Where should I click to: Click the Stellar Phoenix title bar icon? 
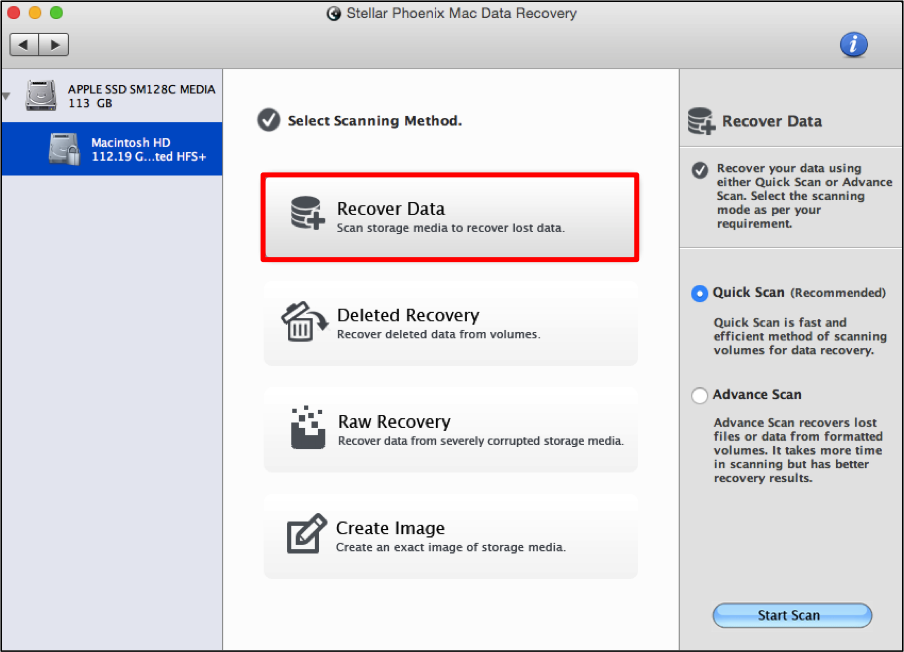coord(334,13)
